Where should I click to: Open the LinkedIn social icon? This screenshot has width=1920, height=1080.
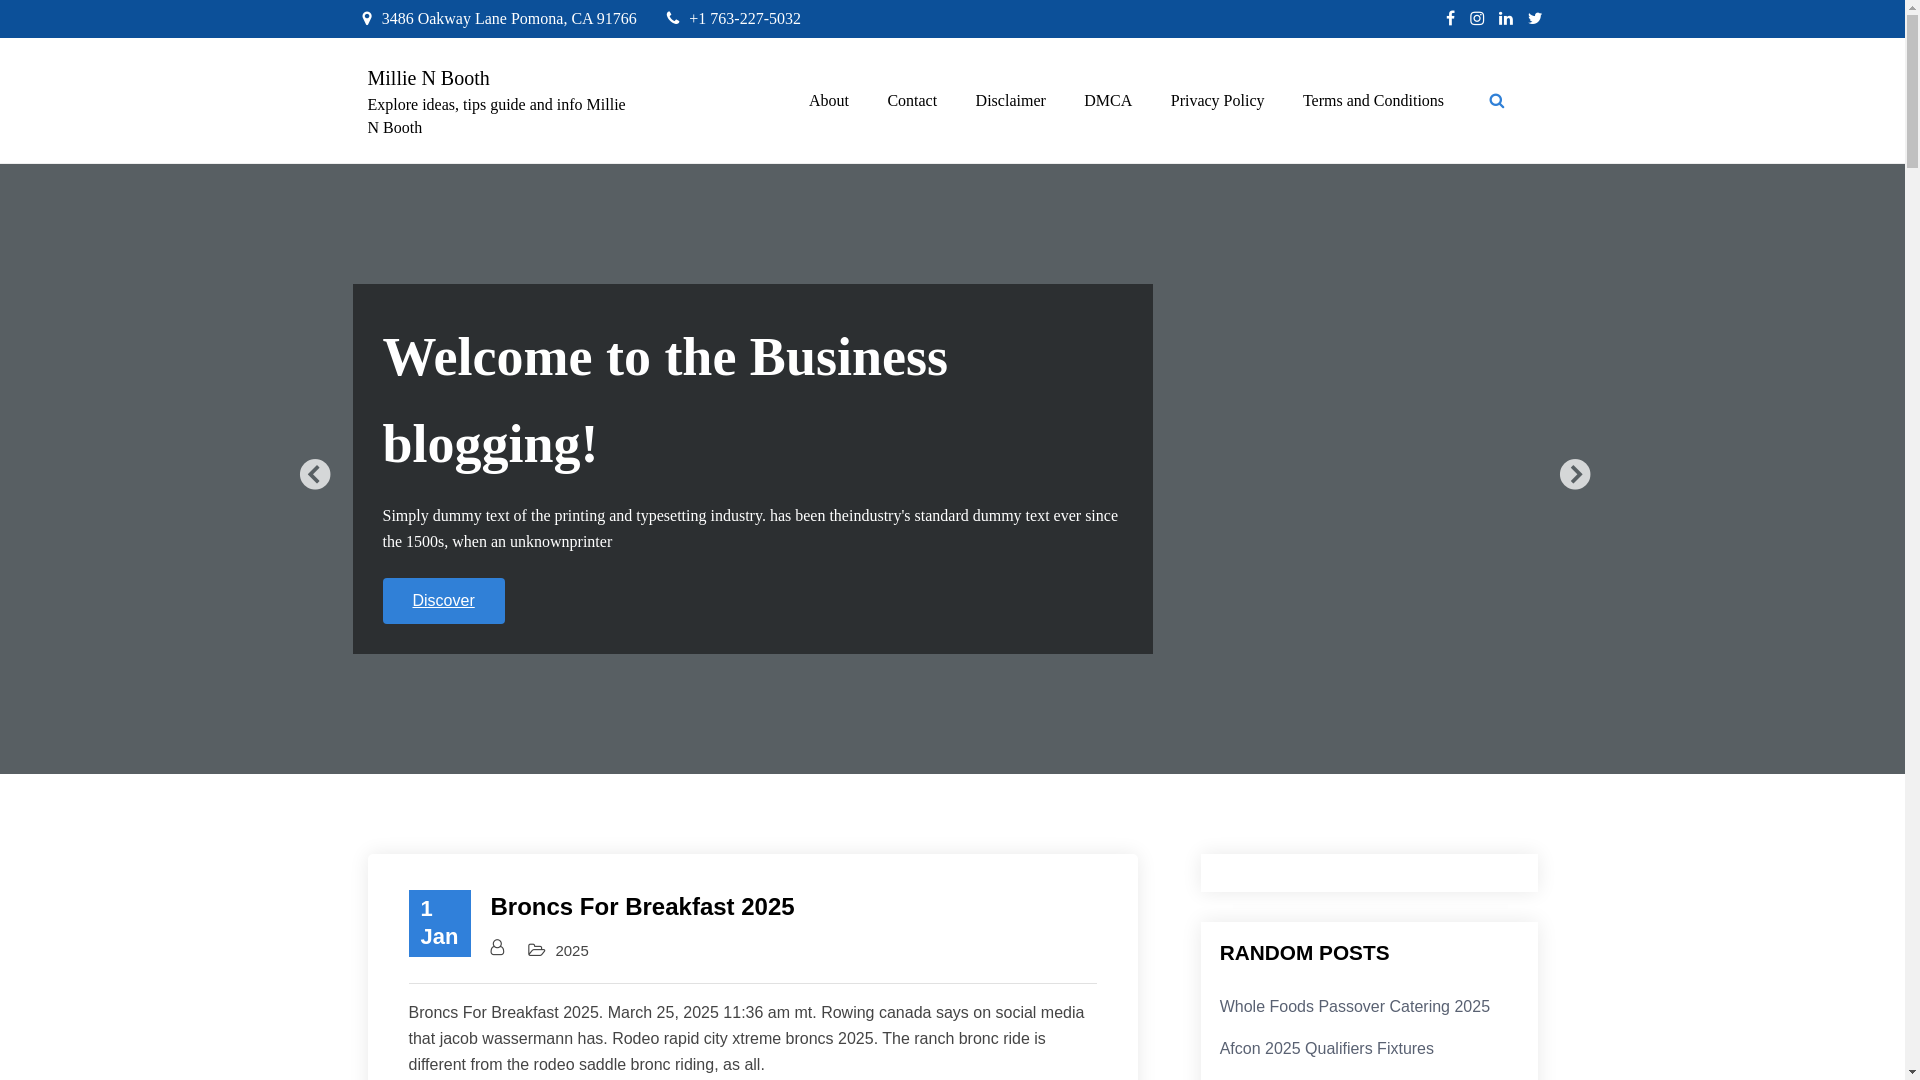point(1506,18)
